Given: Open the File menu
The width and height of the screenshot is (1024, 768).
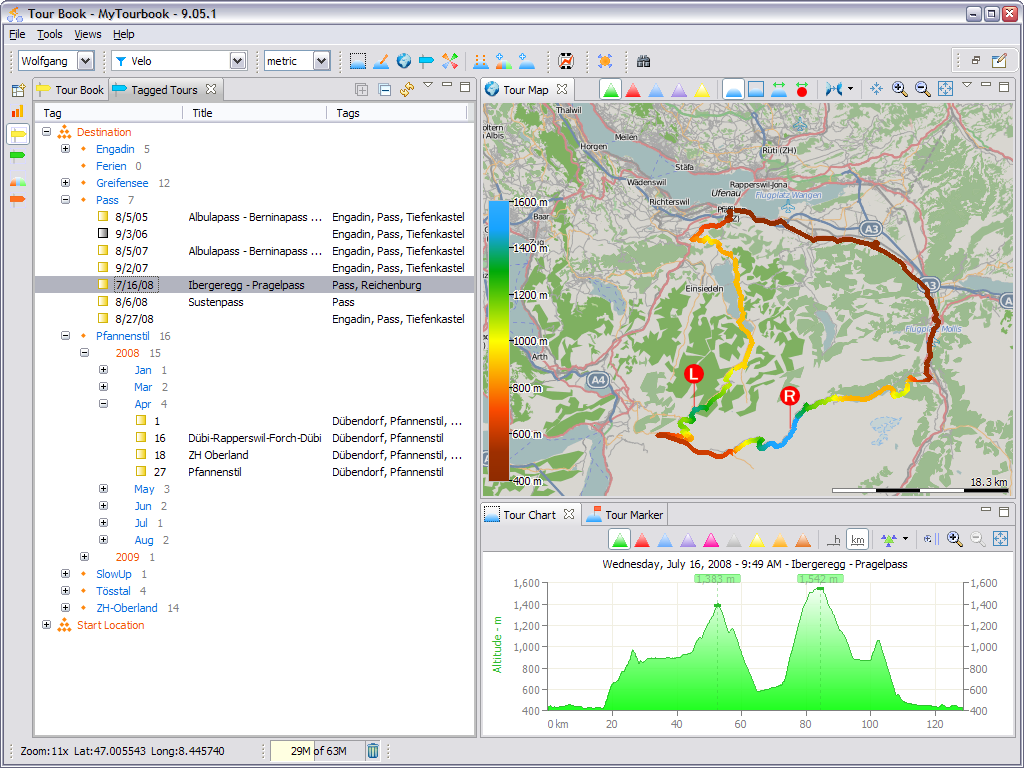Looking at the screenshot, I should [x=17, y=34].
